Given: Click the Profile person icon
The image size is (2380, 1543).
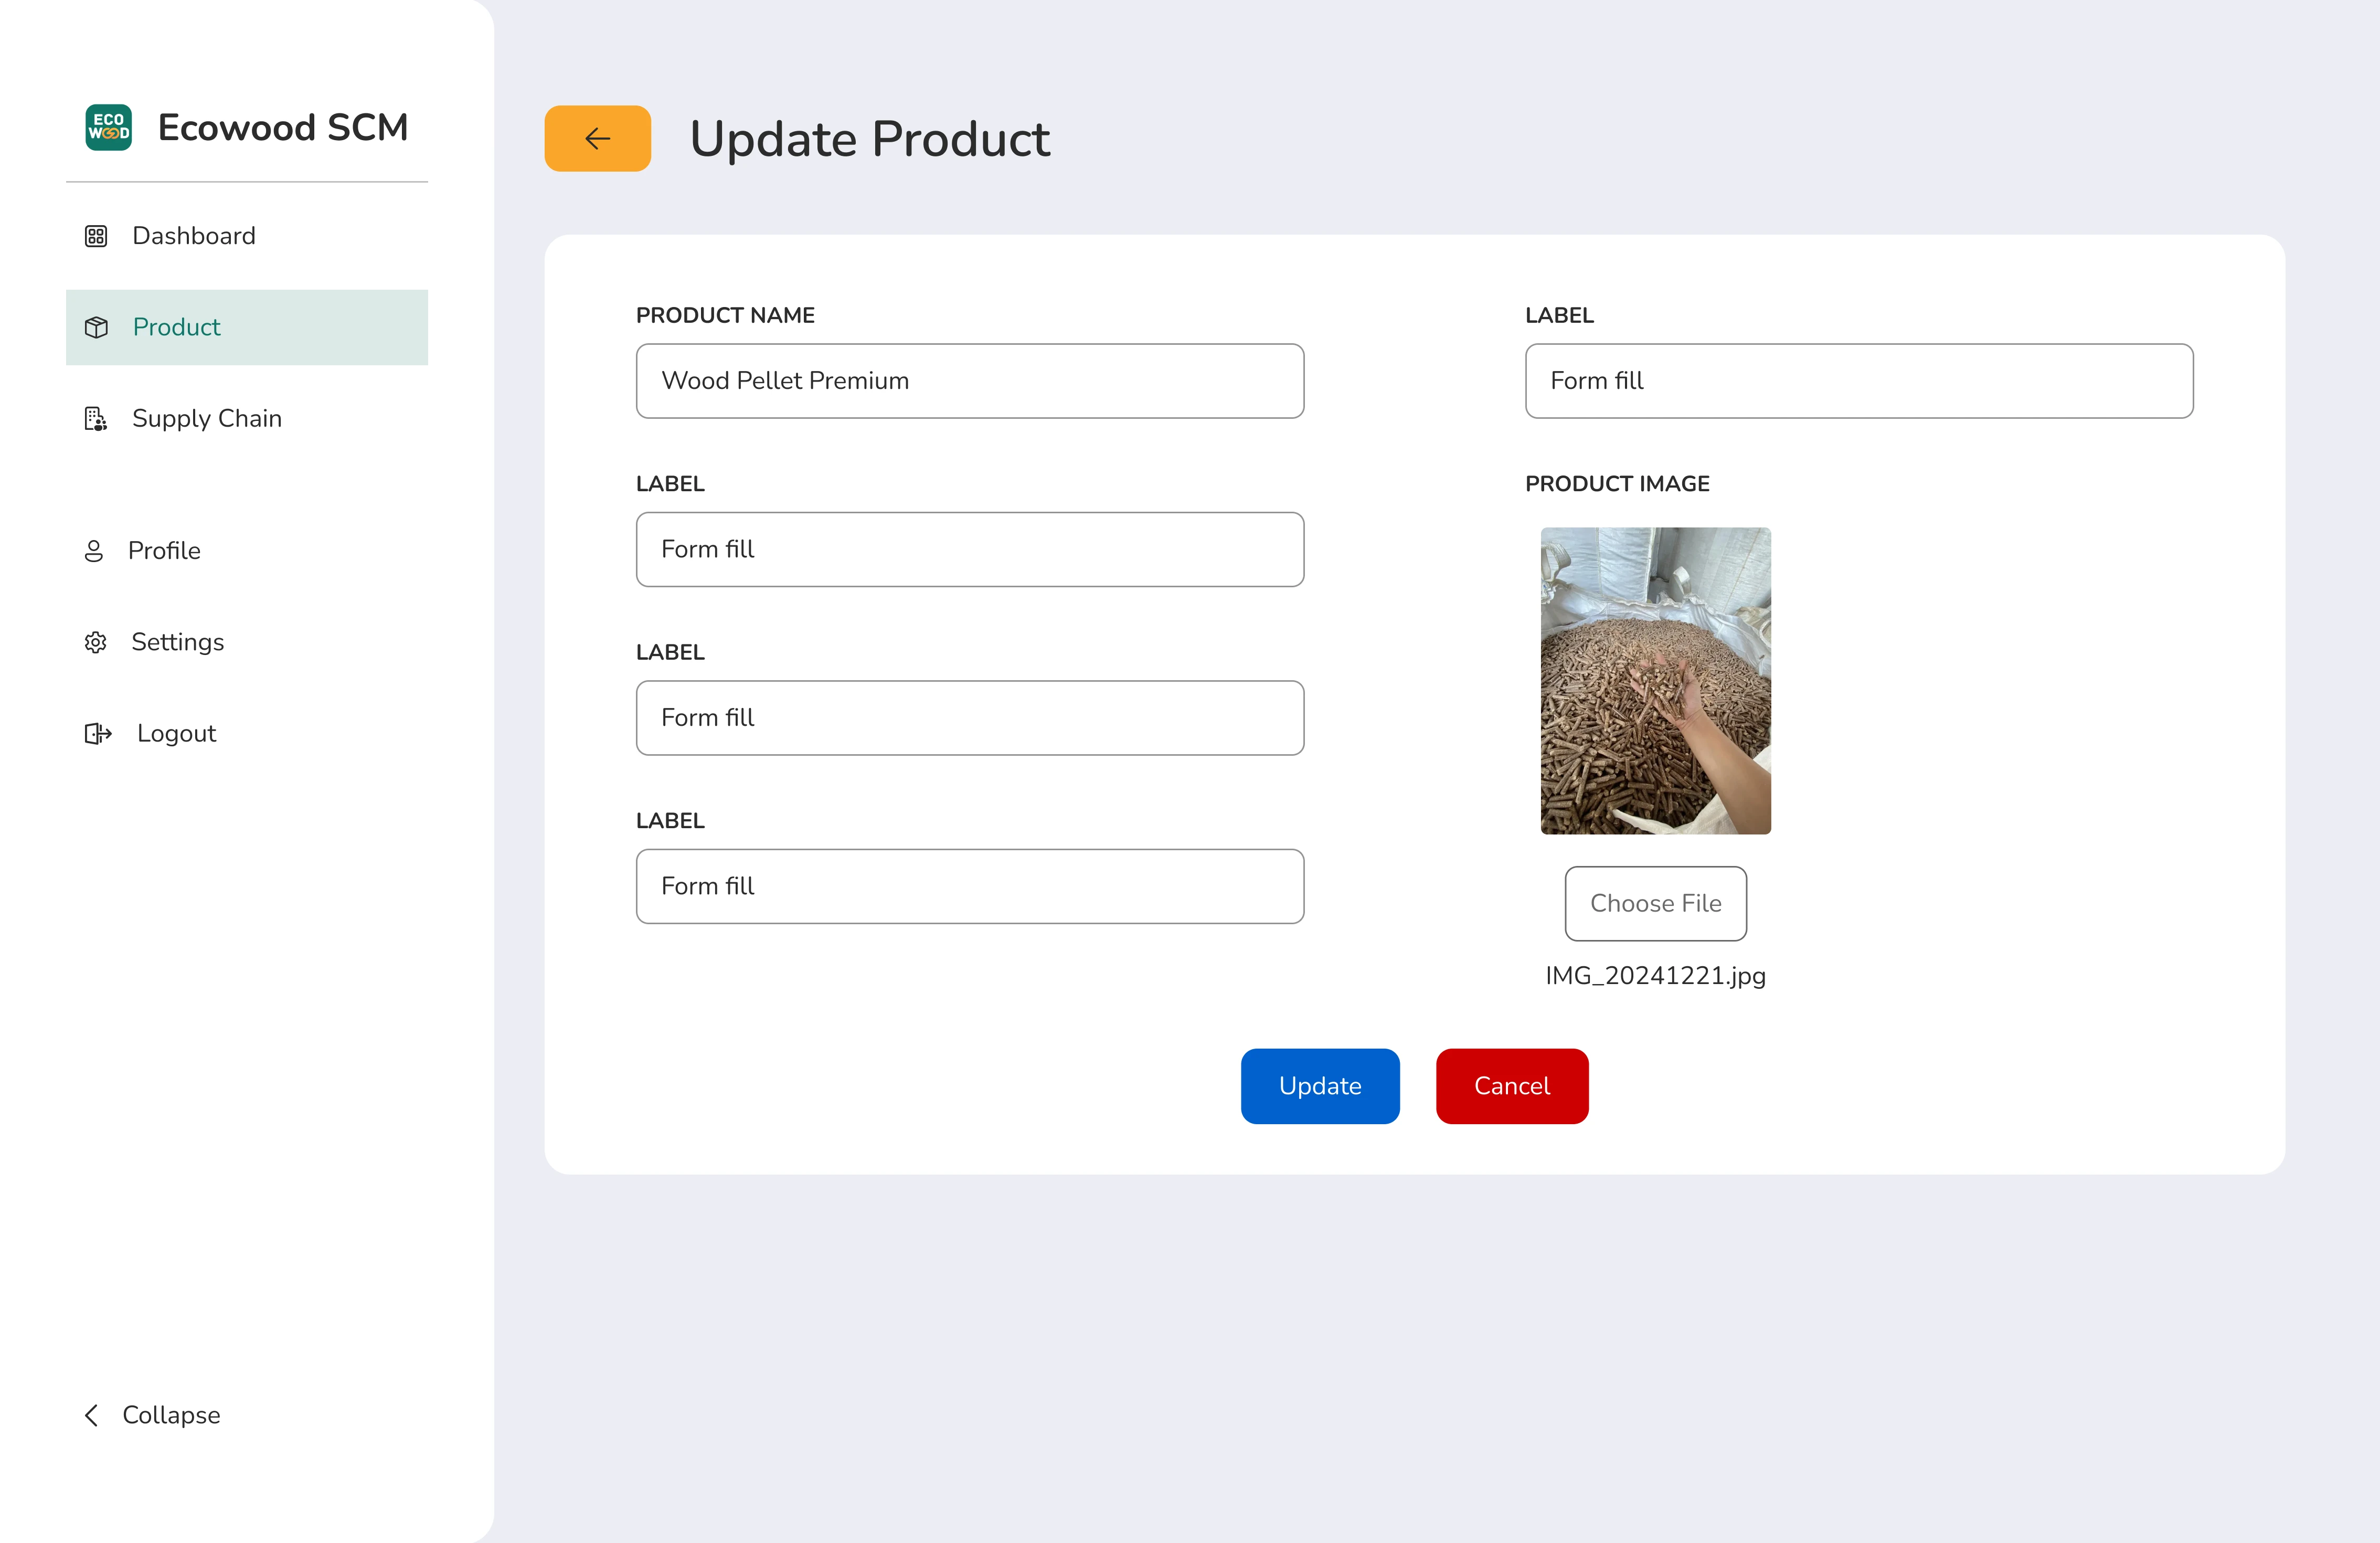Looking at the screenshot, I should pos(94,551).
